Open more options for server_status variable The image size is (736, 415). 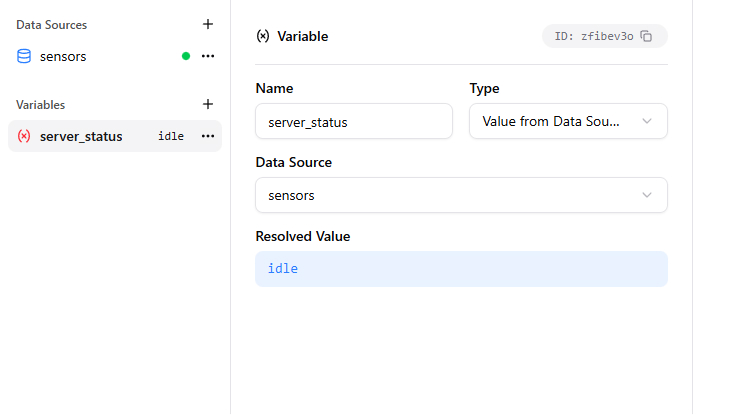pyautogui.click(x=207, y=136)
